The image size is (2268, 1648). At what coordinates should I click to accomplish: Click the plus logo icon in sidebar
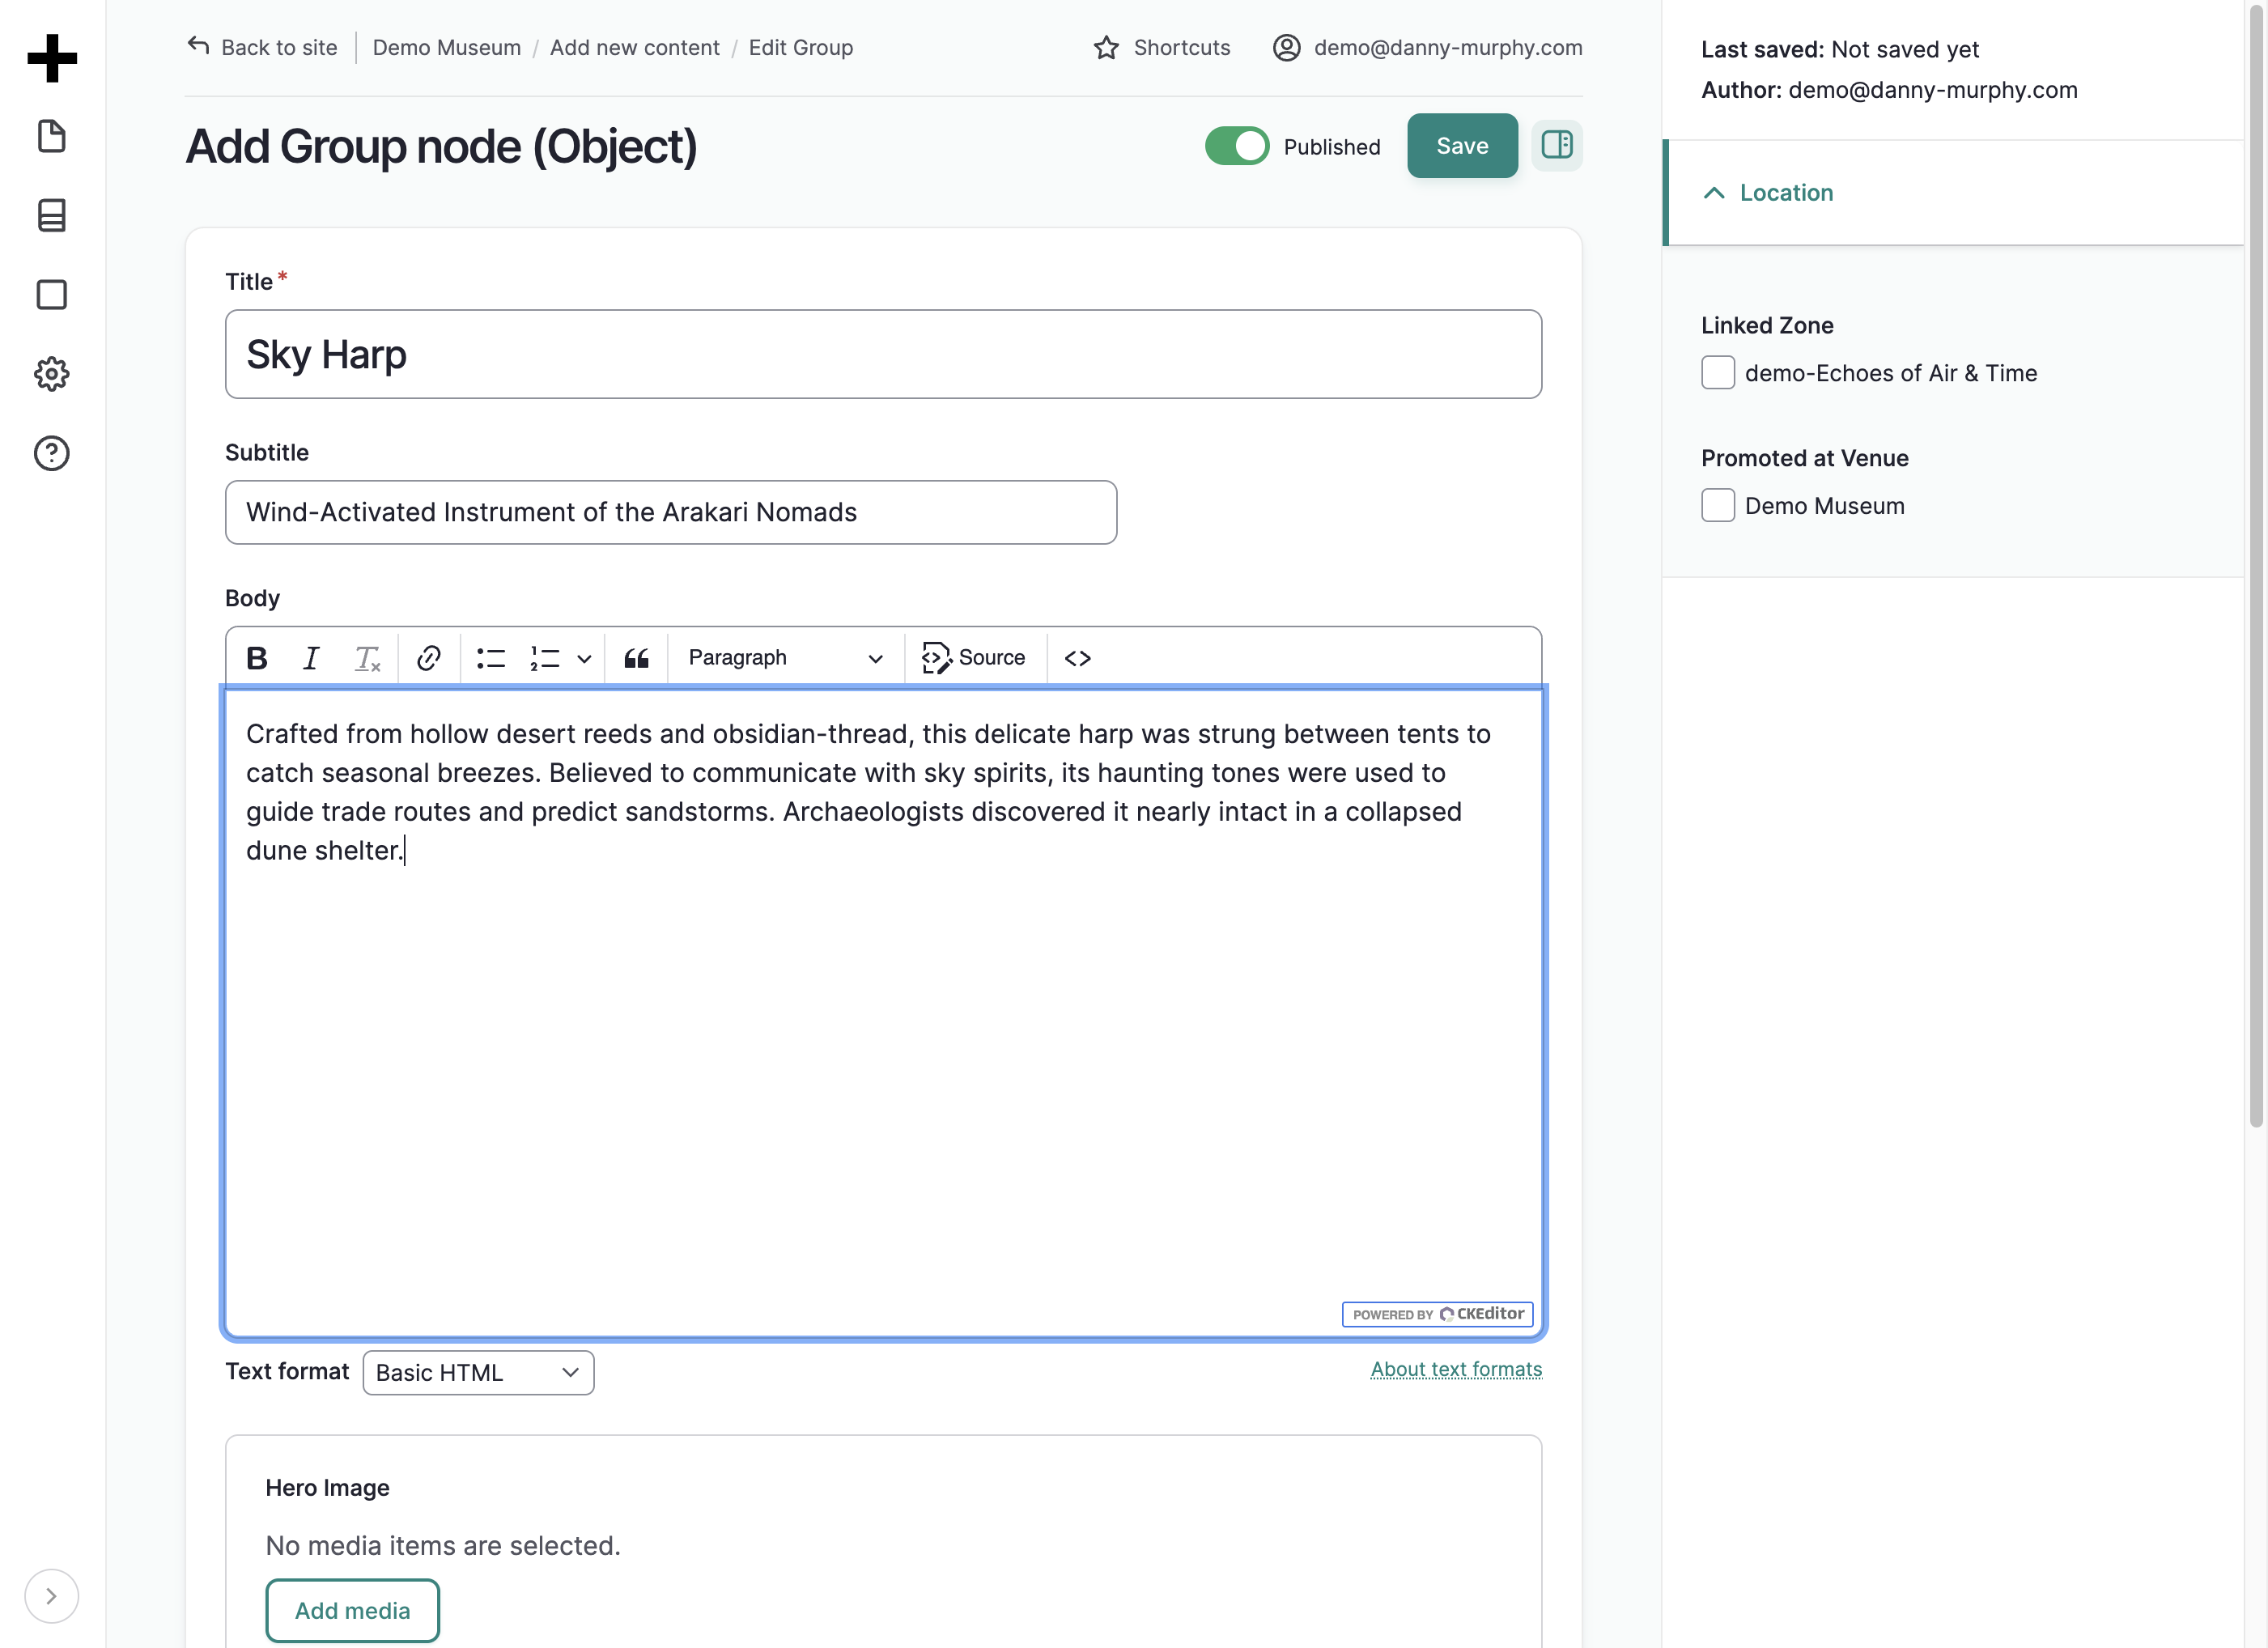(x=52, y=58)
